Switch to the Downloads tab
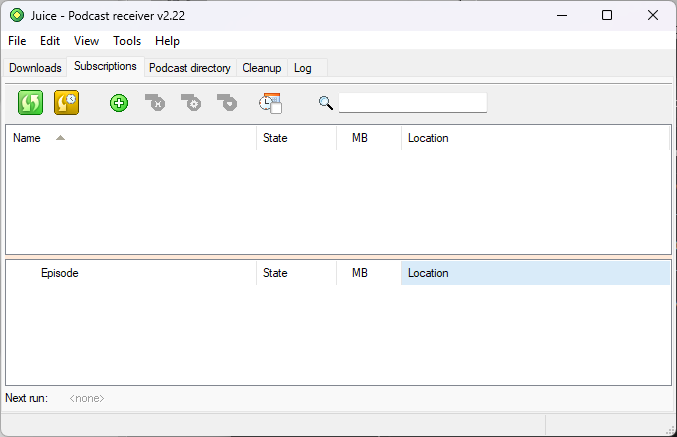 pos(35,68)
